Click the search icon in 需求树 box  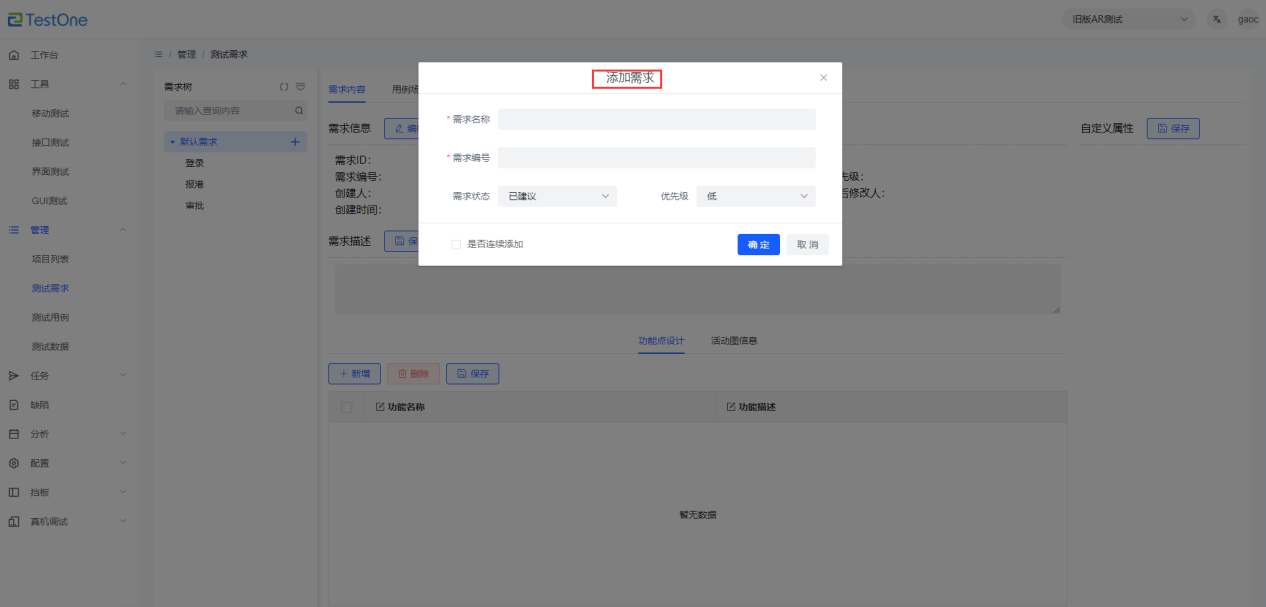click(298, 110)
